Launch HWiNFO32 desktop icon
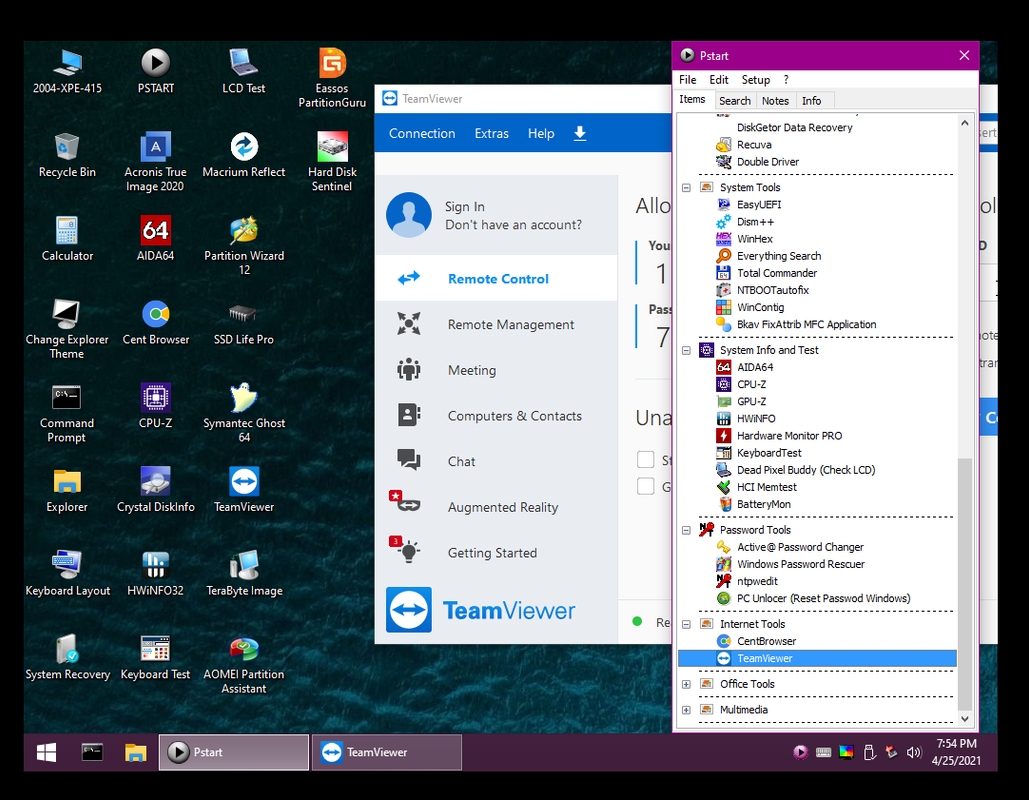Viewport: 1029px width, 800px height. 156,574
